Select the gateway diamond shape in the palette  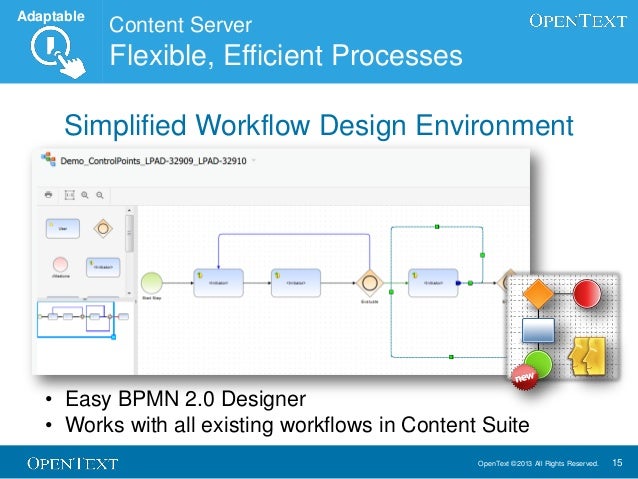click(103, 228)
